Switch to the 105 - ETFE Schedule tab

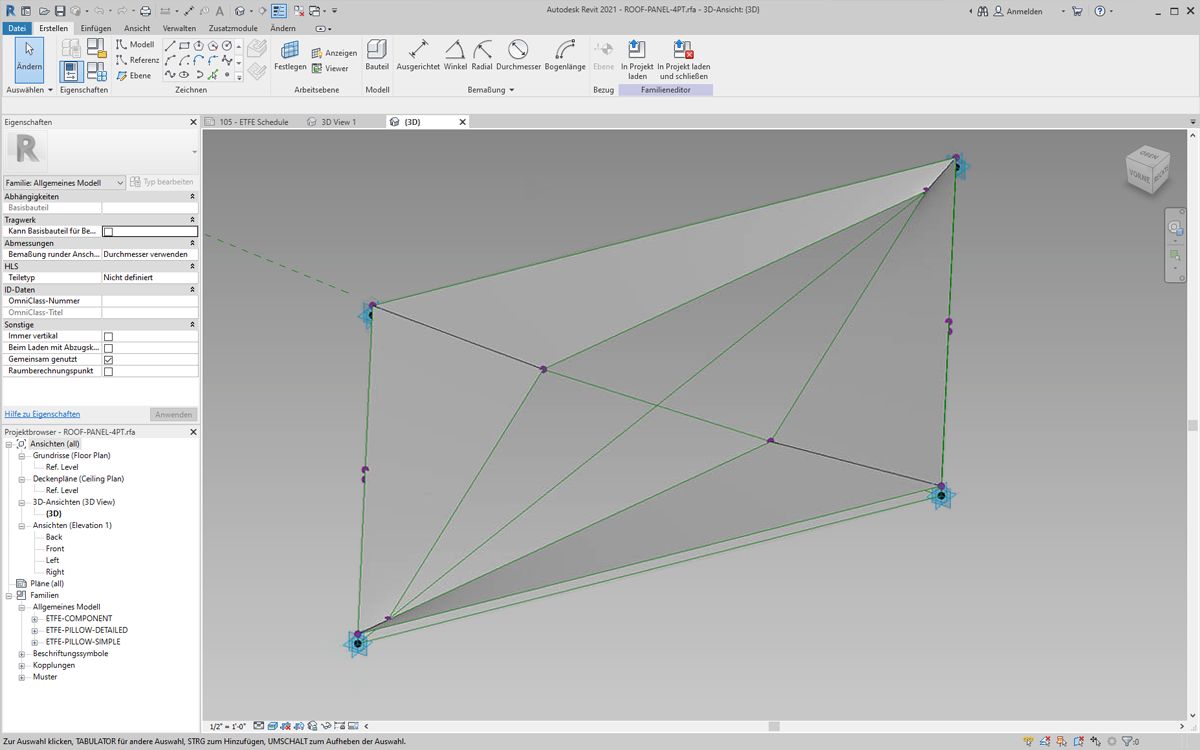point(254,122)
